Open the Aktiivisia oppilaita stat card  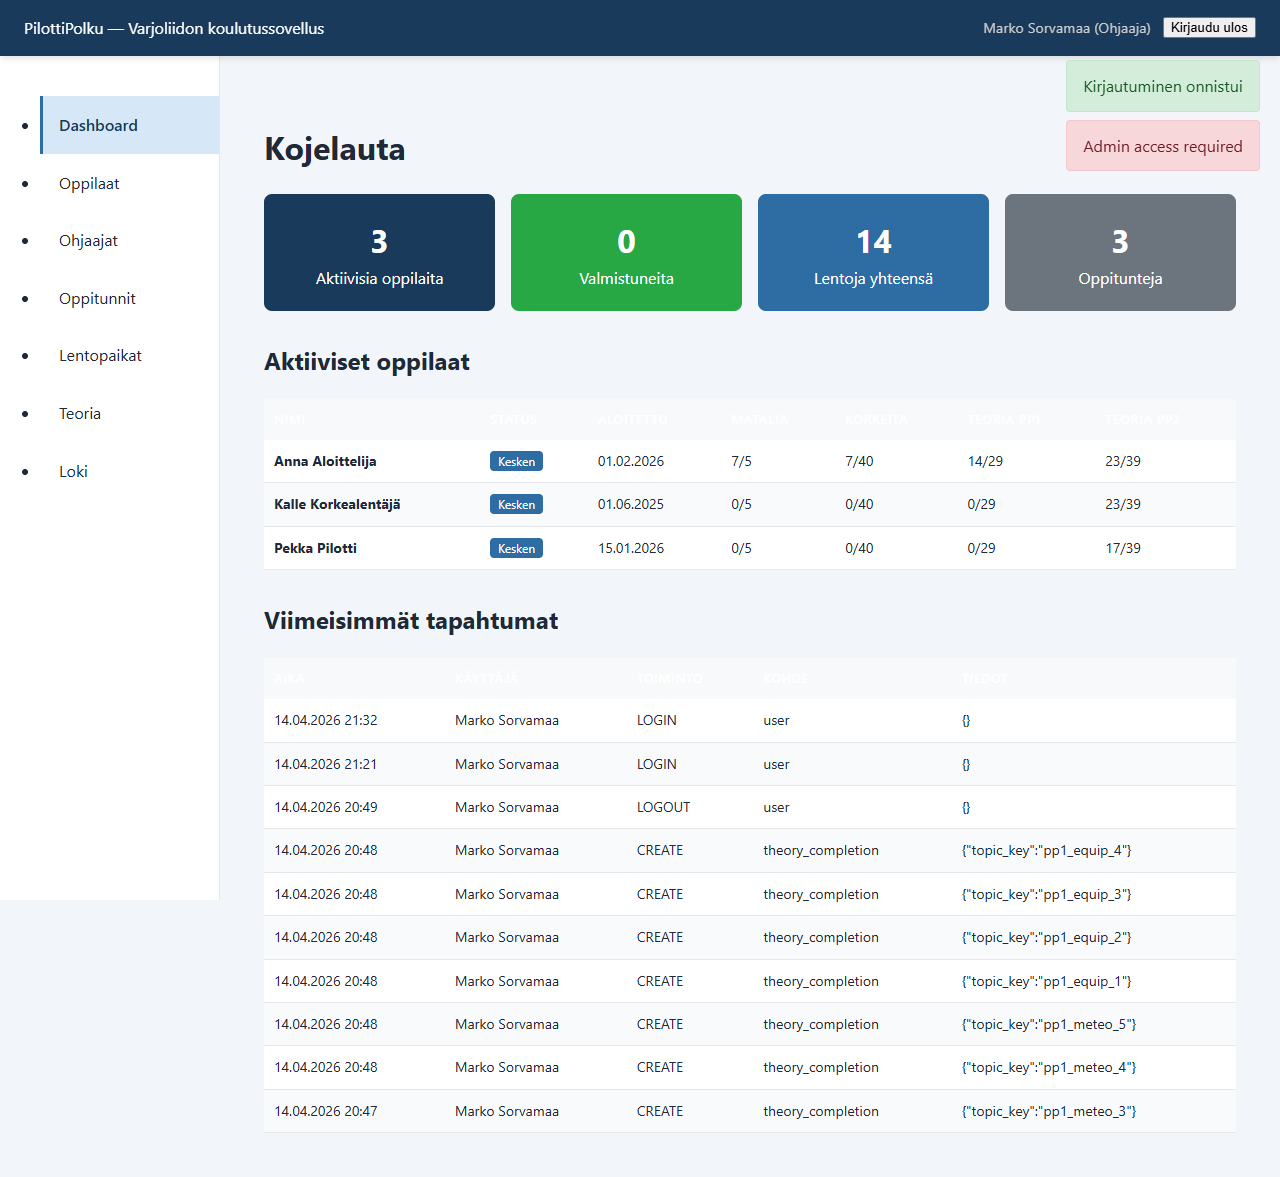[379, 252]
